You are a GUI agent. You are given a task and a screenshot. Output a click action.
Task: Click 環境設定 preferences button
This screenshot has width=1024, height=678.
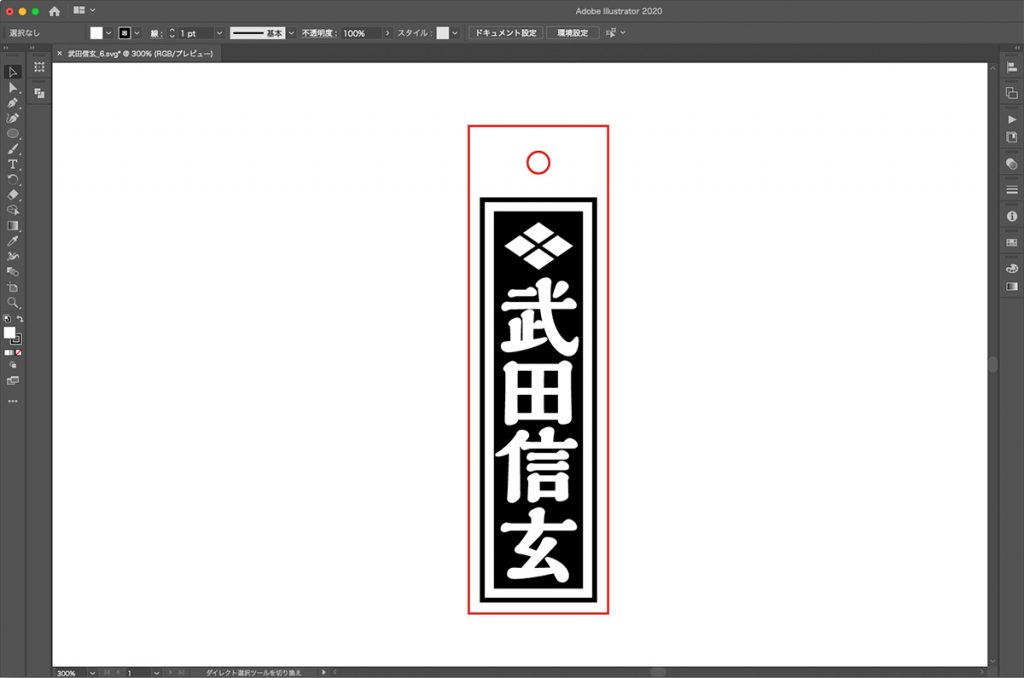pyautogui.click(x=573, y=33)
